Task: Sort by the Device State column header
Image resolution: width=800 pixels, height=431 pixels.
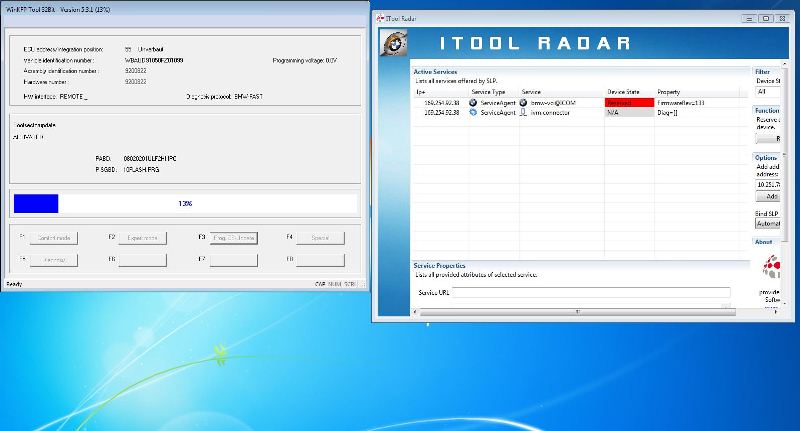Action: click(x=623, y=92)
